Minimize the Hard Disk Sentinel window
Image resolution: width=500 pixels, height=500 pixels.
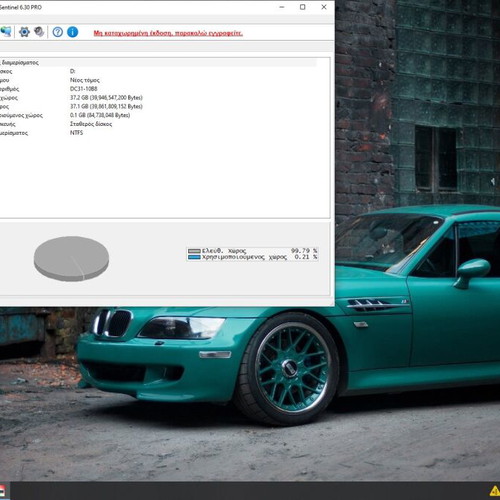[282, 7]
